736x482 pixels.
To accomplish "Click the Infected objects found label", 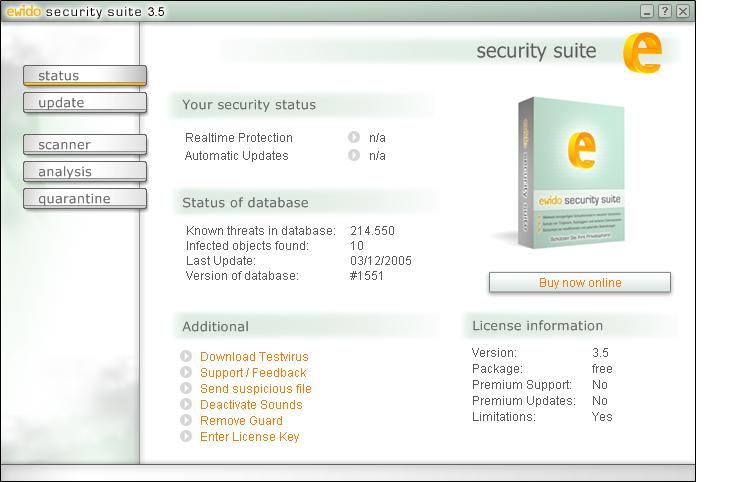I will click(x=247, y=245).
